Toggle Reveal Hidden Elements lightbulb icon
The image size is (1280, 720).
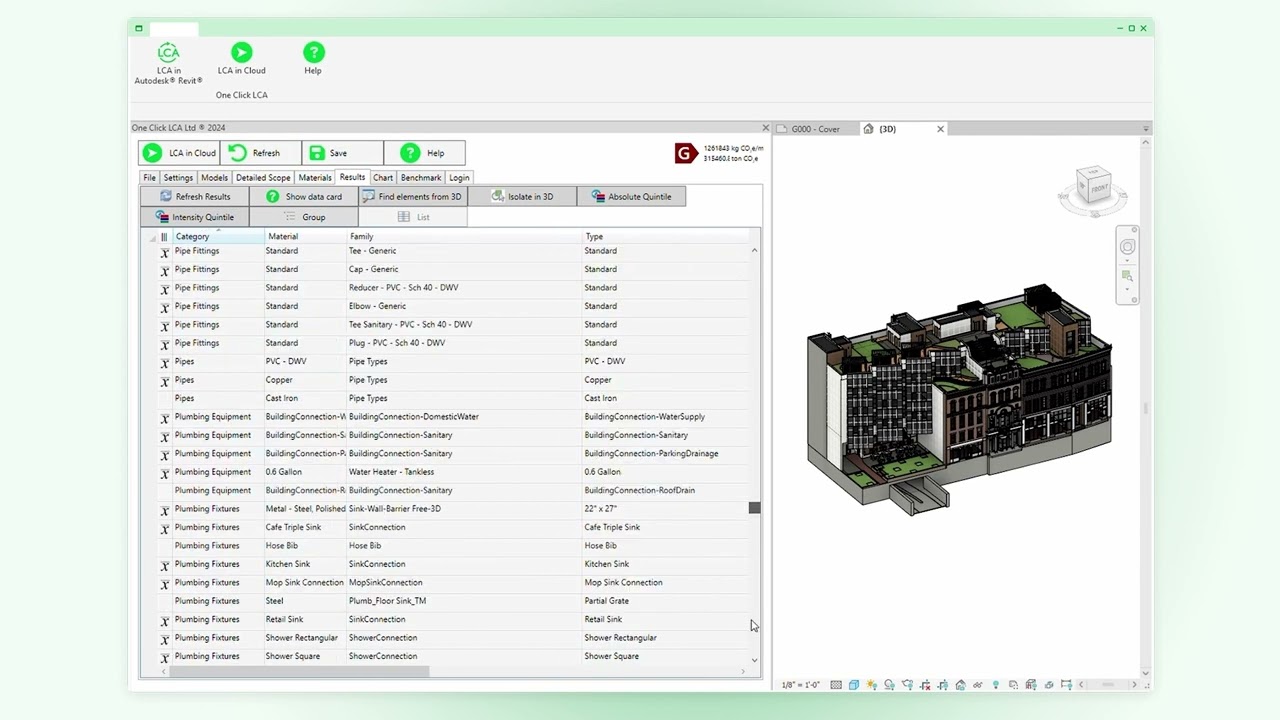(x=995, y=685)
